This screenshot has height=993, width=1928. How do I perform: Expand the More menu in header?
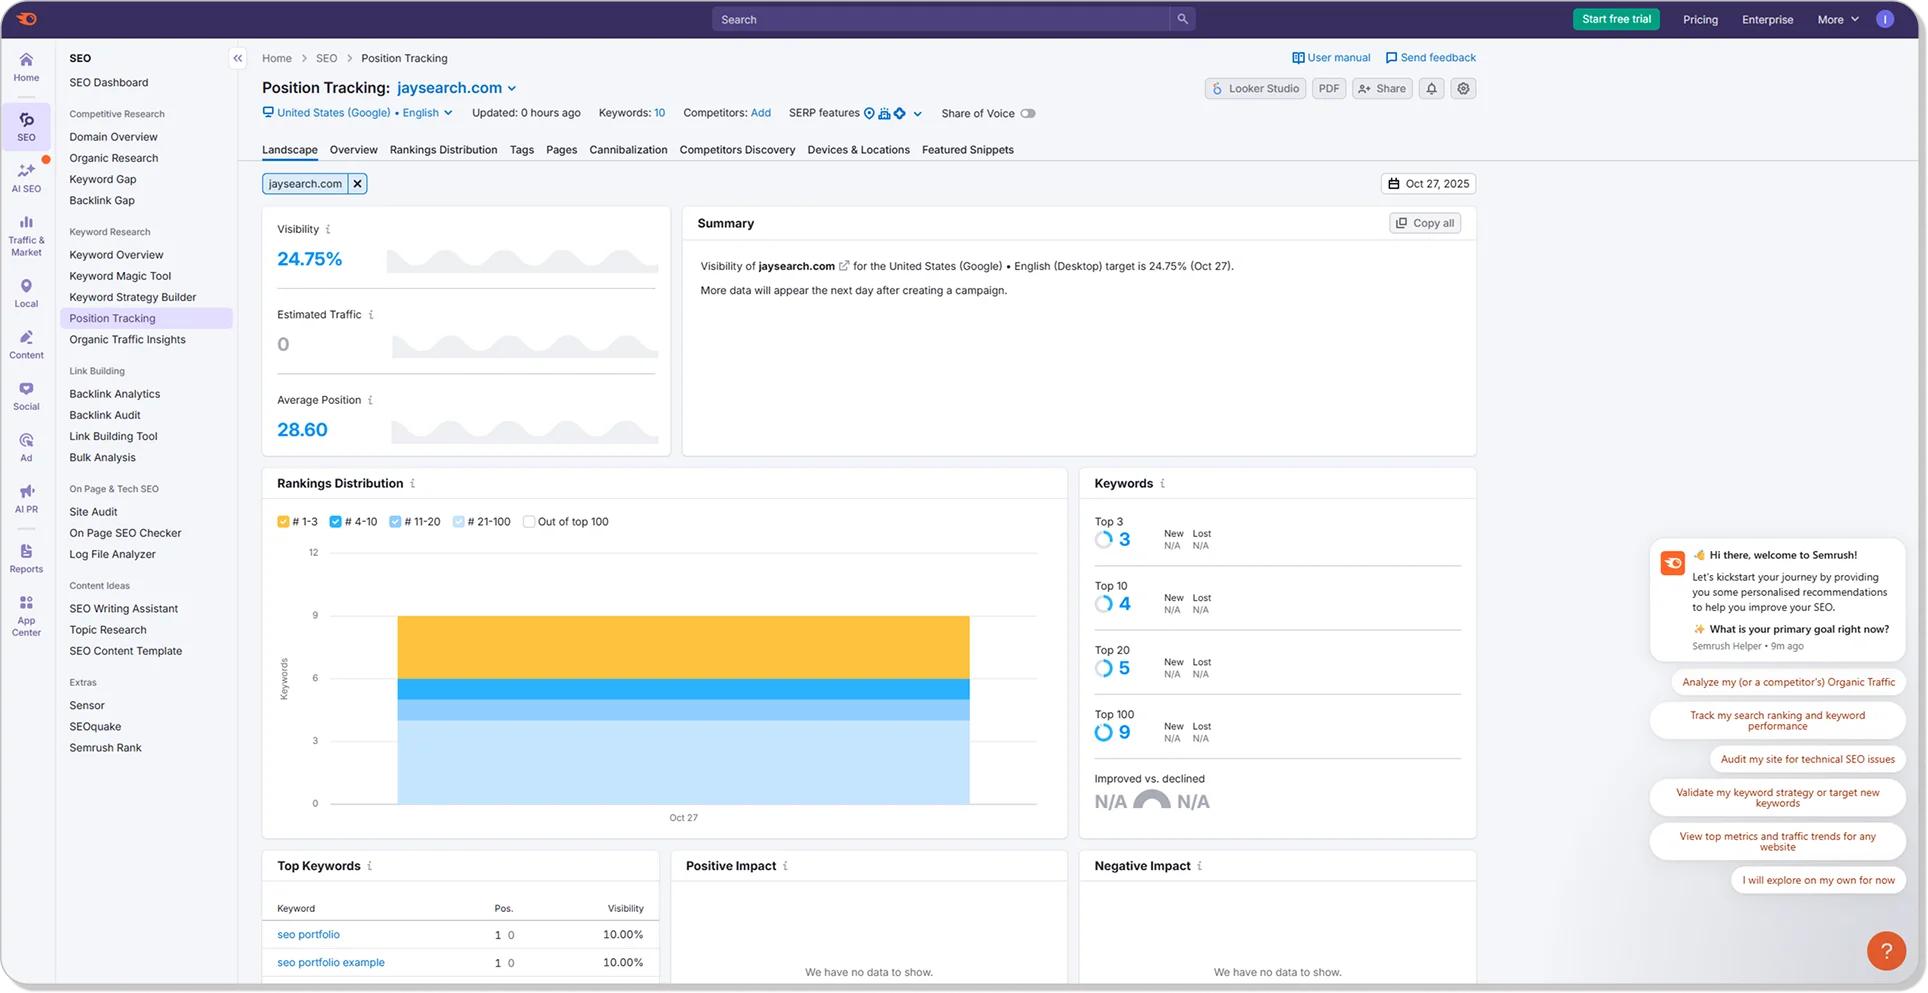pyautogui.click(x=1838, y=19)
